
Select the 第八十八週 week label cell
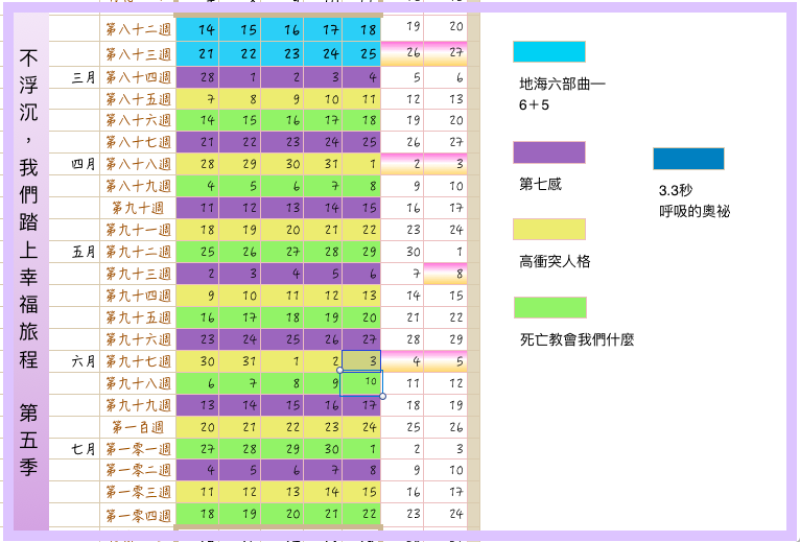pyautogui.click(x=138, y=164)
